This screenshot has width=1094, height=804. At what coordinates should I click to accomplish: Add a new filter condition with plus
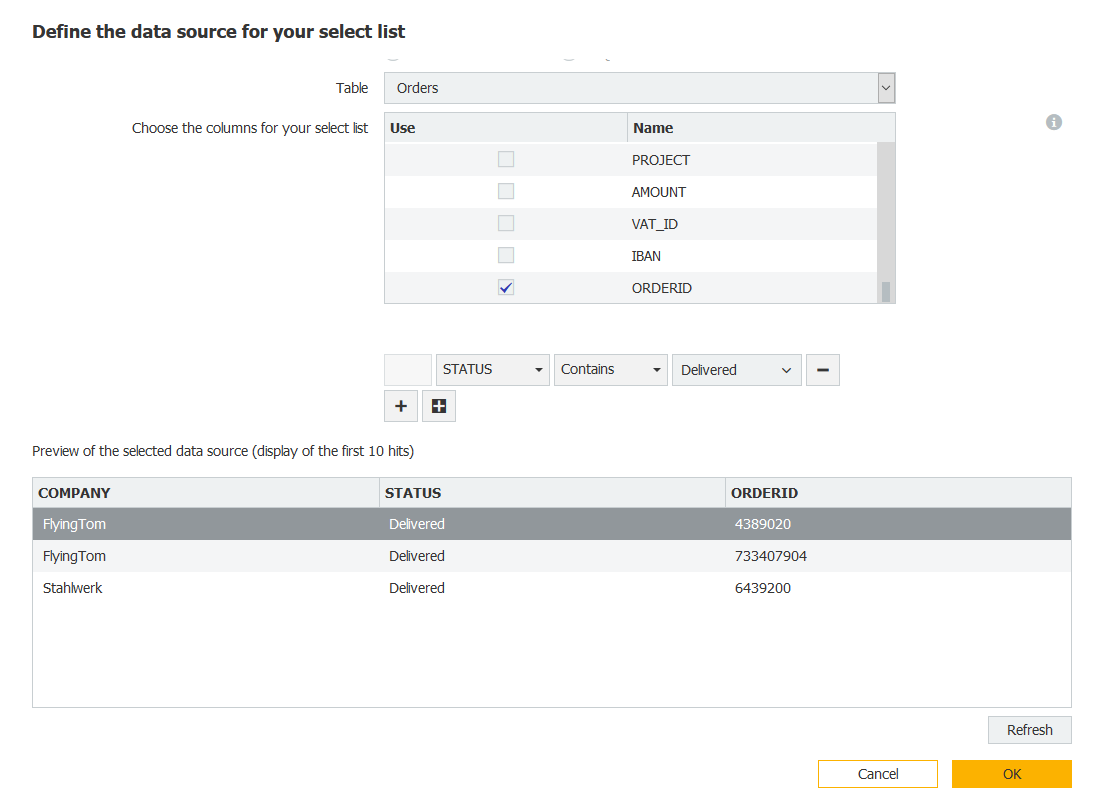(401, 406)
